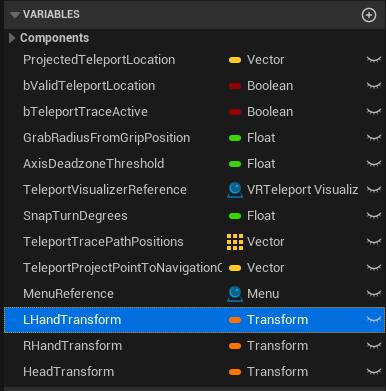Click the yellow Vector pill for ProjectedTeleportLocation
Screen dimensions: 386x391
[x=235, y=60]
